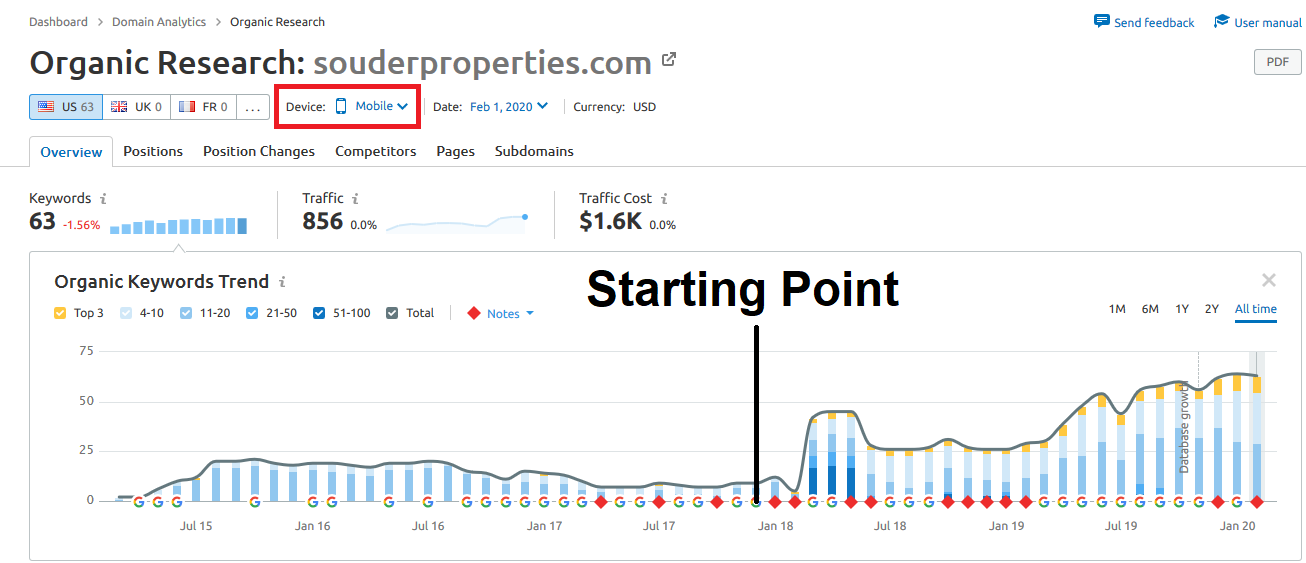Click info icon next to Traffic Cost

664,199
